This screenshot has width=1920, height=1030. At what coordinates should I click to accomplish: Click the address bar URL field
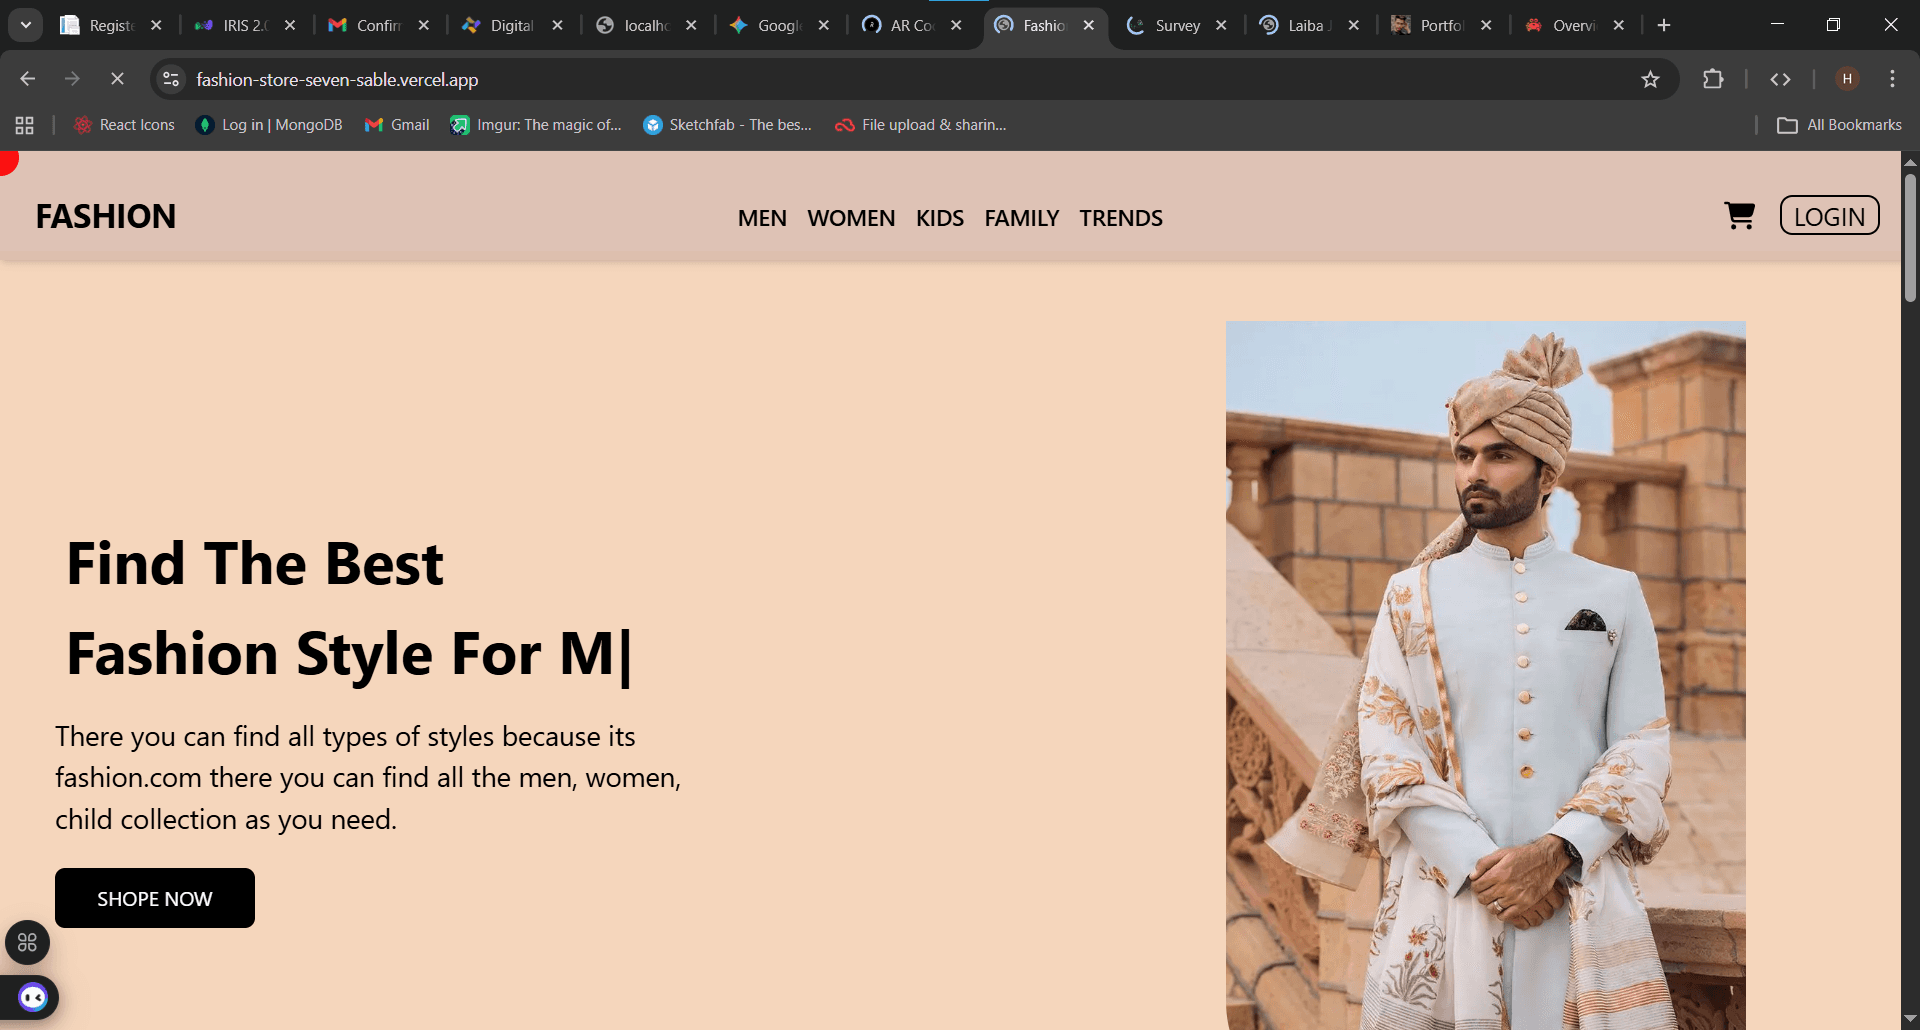[x=900, y=79]
